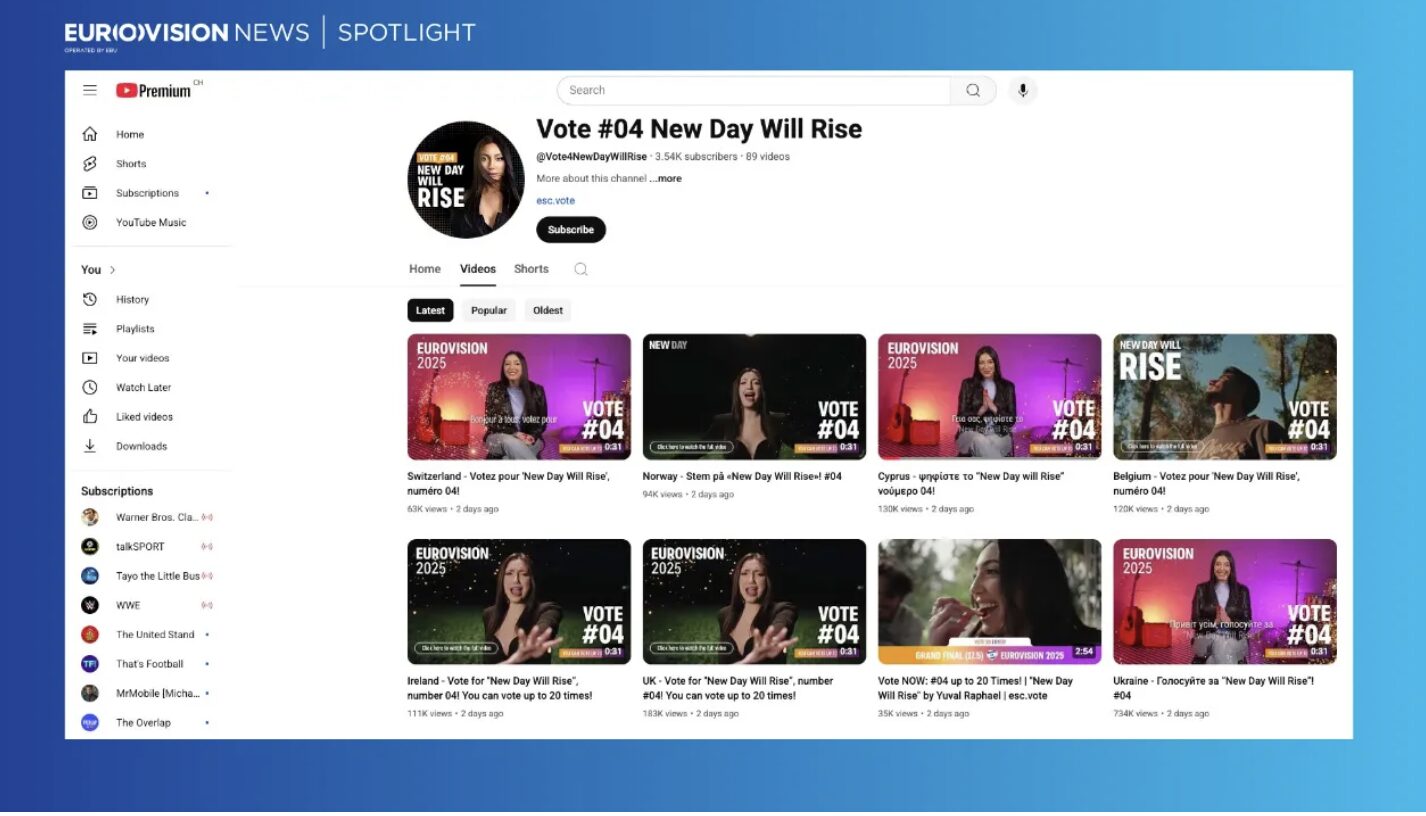The image size is (1426, 816).
Task: Select the Oldest filter chip
Action: pyautogui.click(x=548, y=310)
